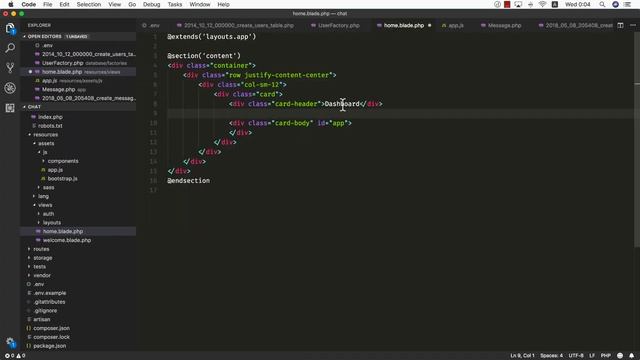The image size is (640, 360).
Task: Open the editor more actions ellipsis
Action: click(633, 25)
